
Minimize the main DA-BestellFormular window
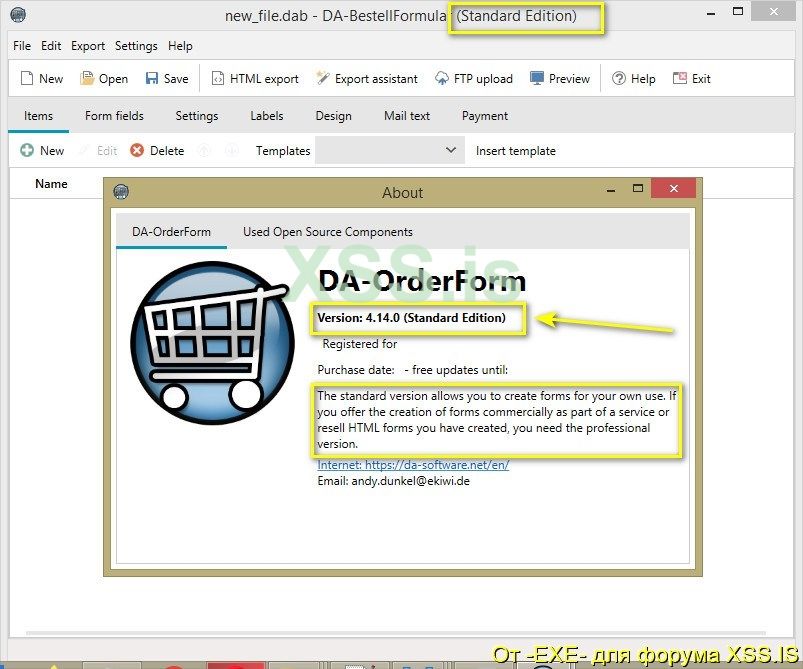(x=711, y=13)
